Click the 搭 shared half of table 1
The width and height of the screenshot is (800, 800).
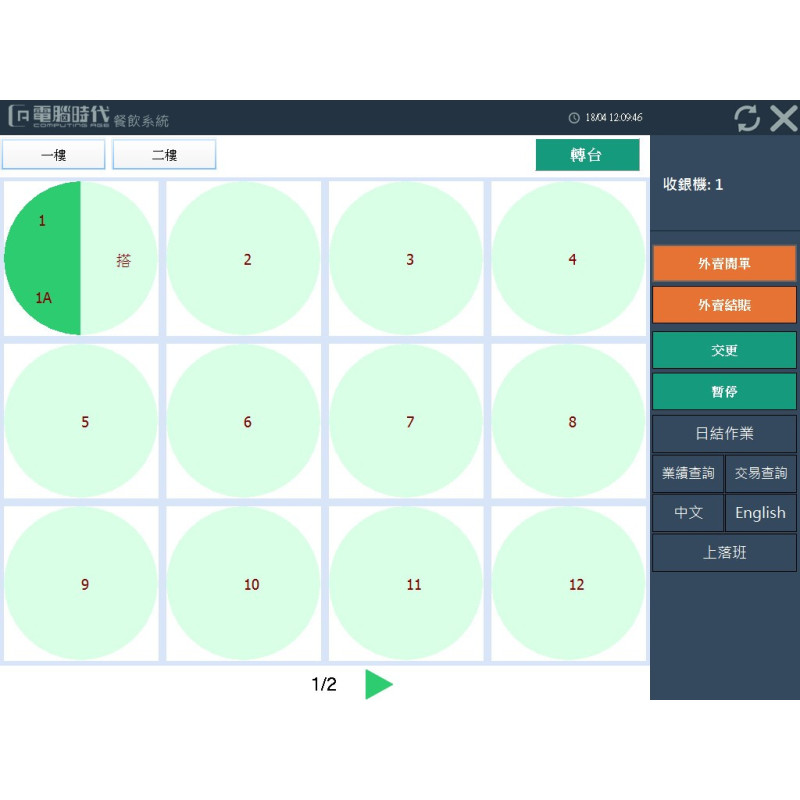click(x=120, y=260)
